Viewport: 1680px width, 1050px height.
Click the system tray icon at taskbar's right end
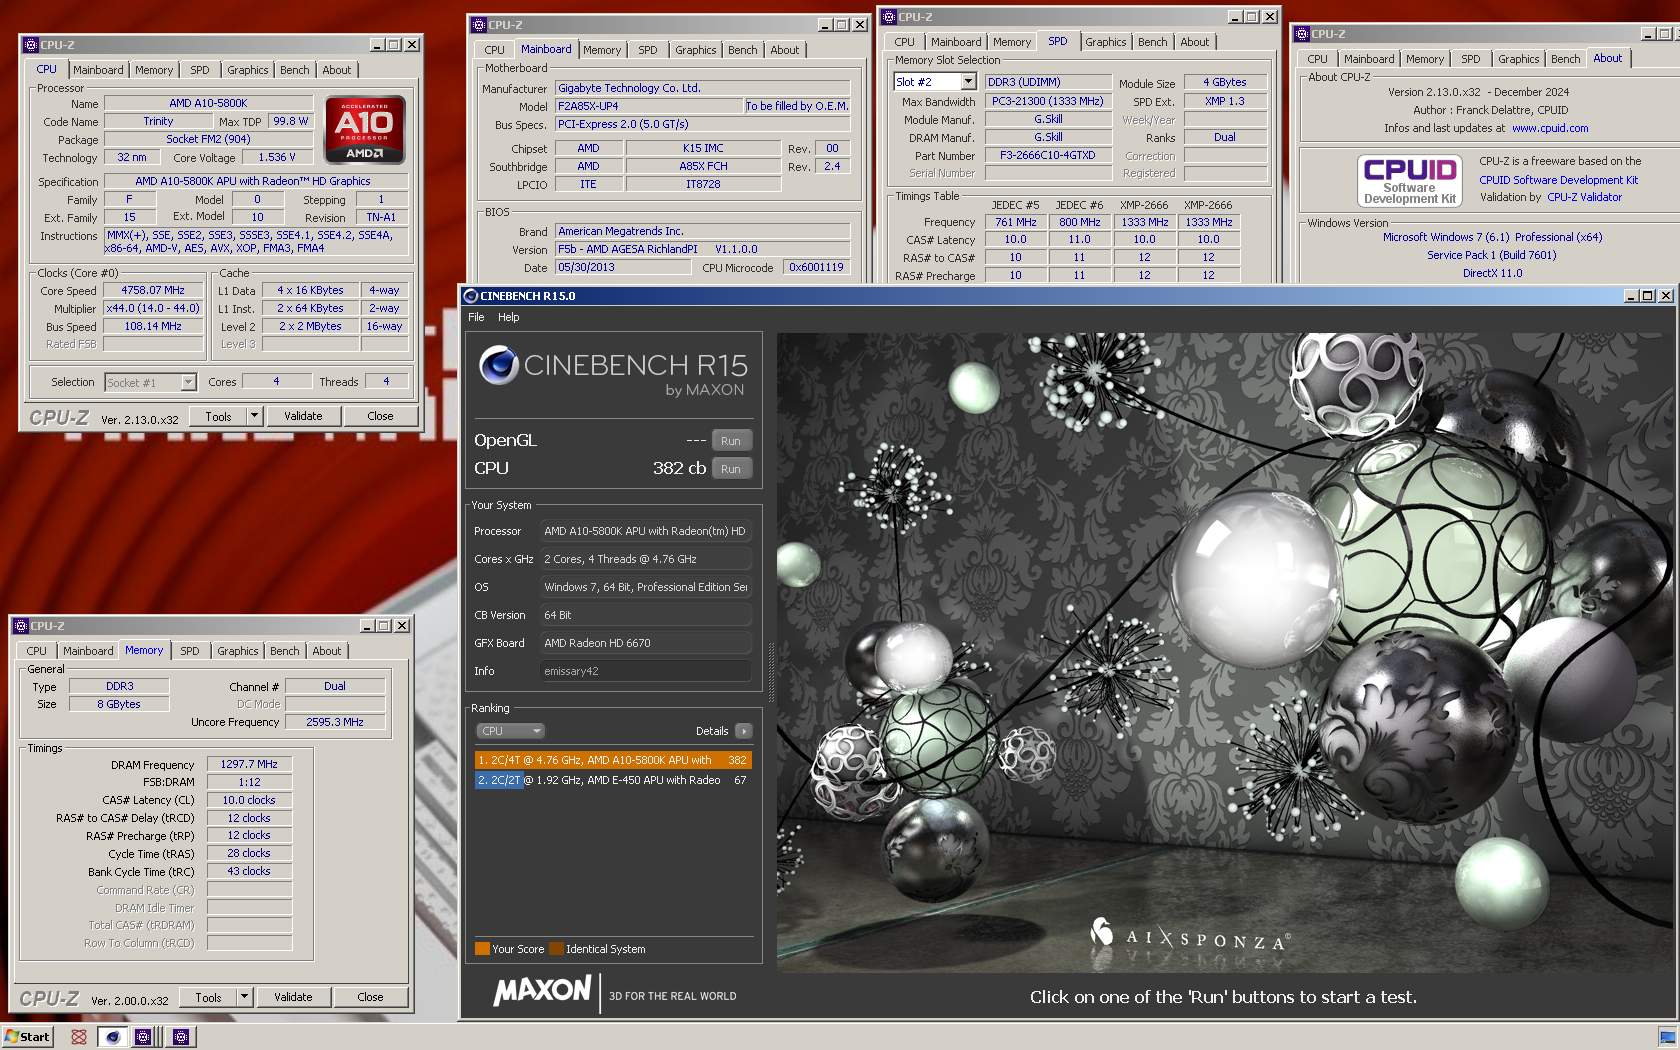[x=1667, y=1037]
